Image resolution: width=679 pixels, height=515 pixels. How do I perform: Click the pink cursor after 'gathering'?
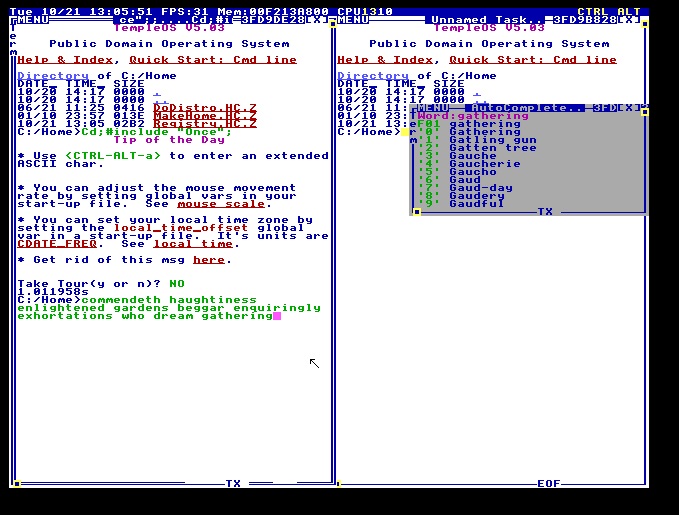click(277, 316)
